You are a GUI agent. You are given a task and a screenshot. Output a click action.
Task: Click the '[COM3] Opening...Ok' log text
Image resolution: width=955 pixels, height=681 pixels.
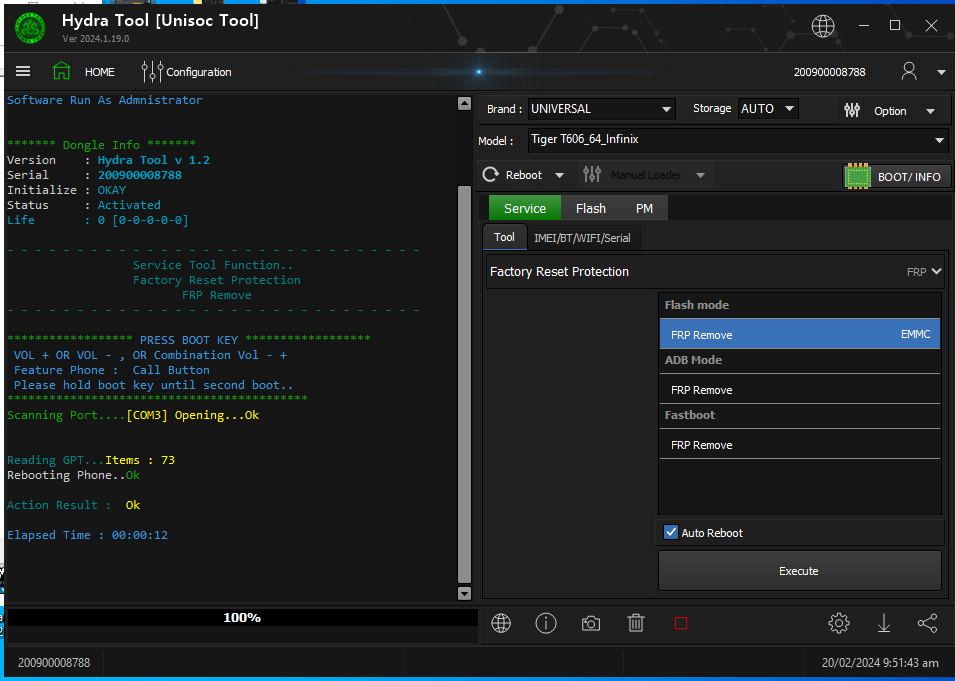(x=192, y=415)
